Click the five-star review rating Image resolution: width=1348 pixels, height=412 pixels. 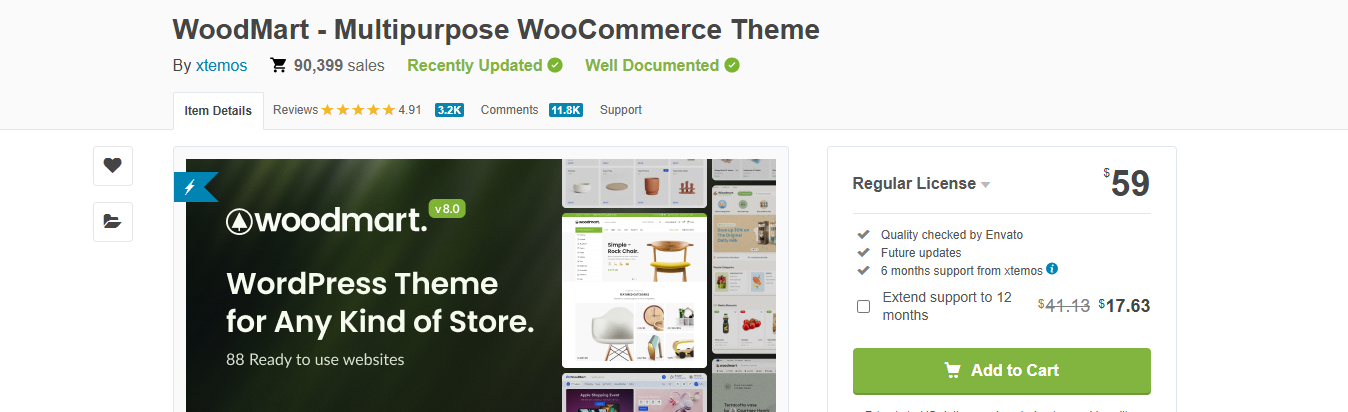click(358, 110)
